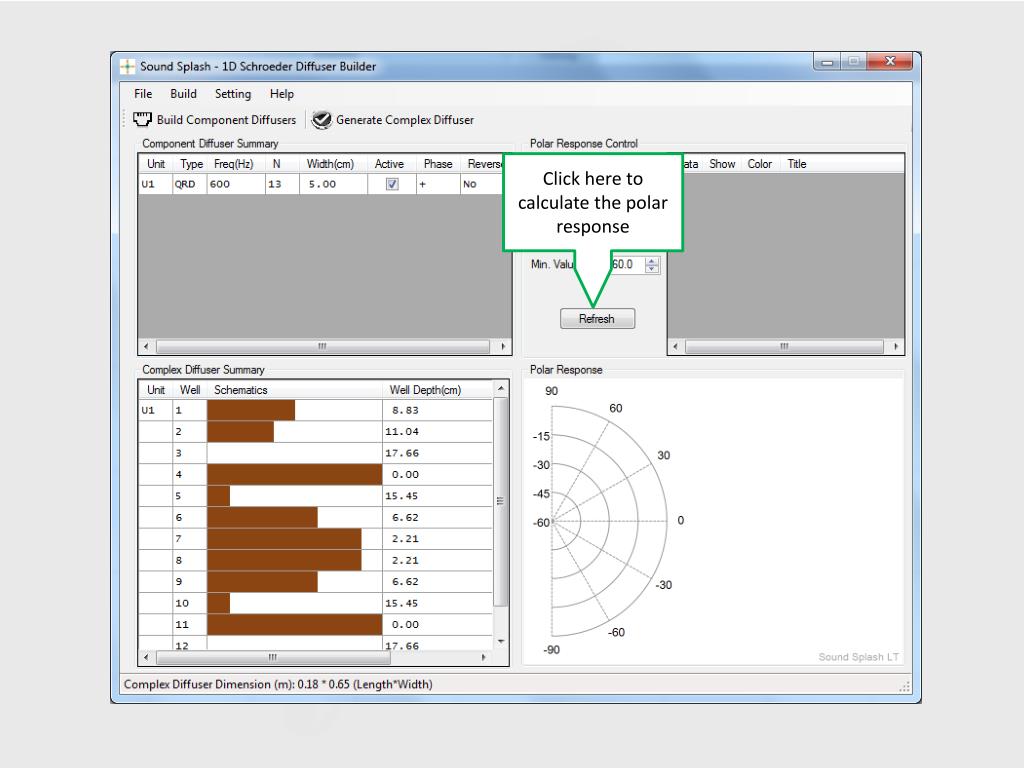Select the QRD type cell
The height and width of the screenshot is (768, 1024).
(x=189, y=184)
